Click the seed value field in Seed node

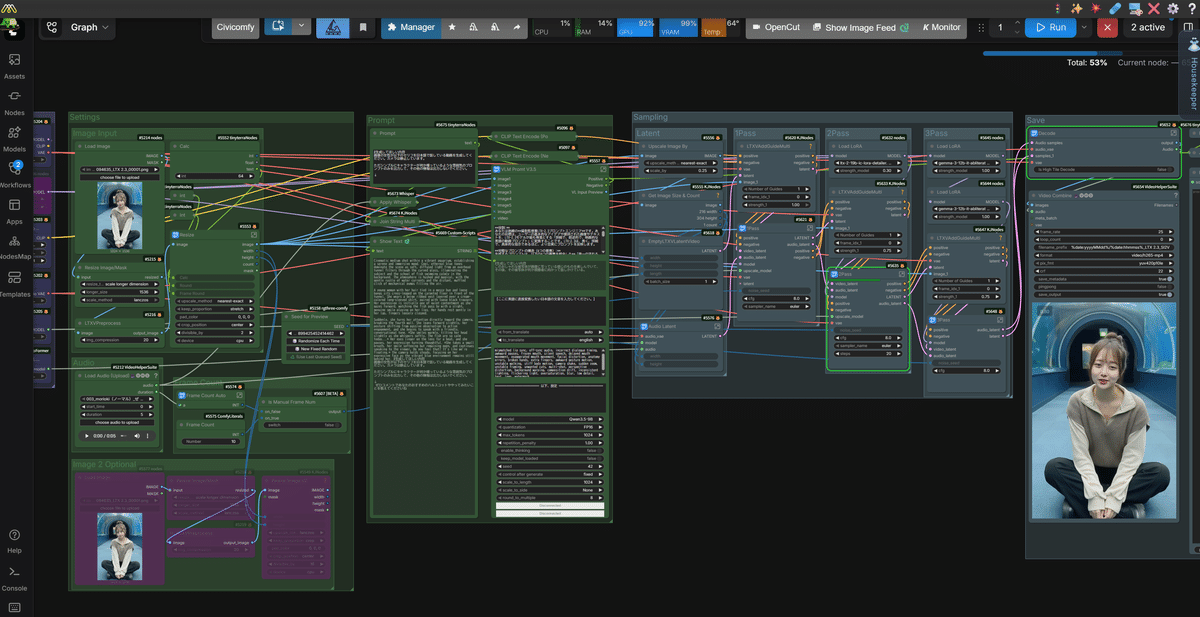click(x=316, y=333)
